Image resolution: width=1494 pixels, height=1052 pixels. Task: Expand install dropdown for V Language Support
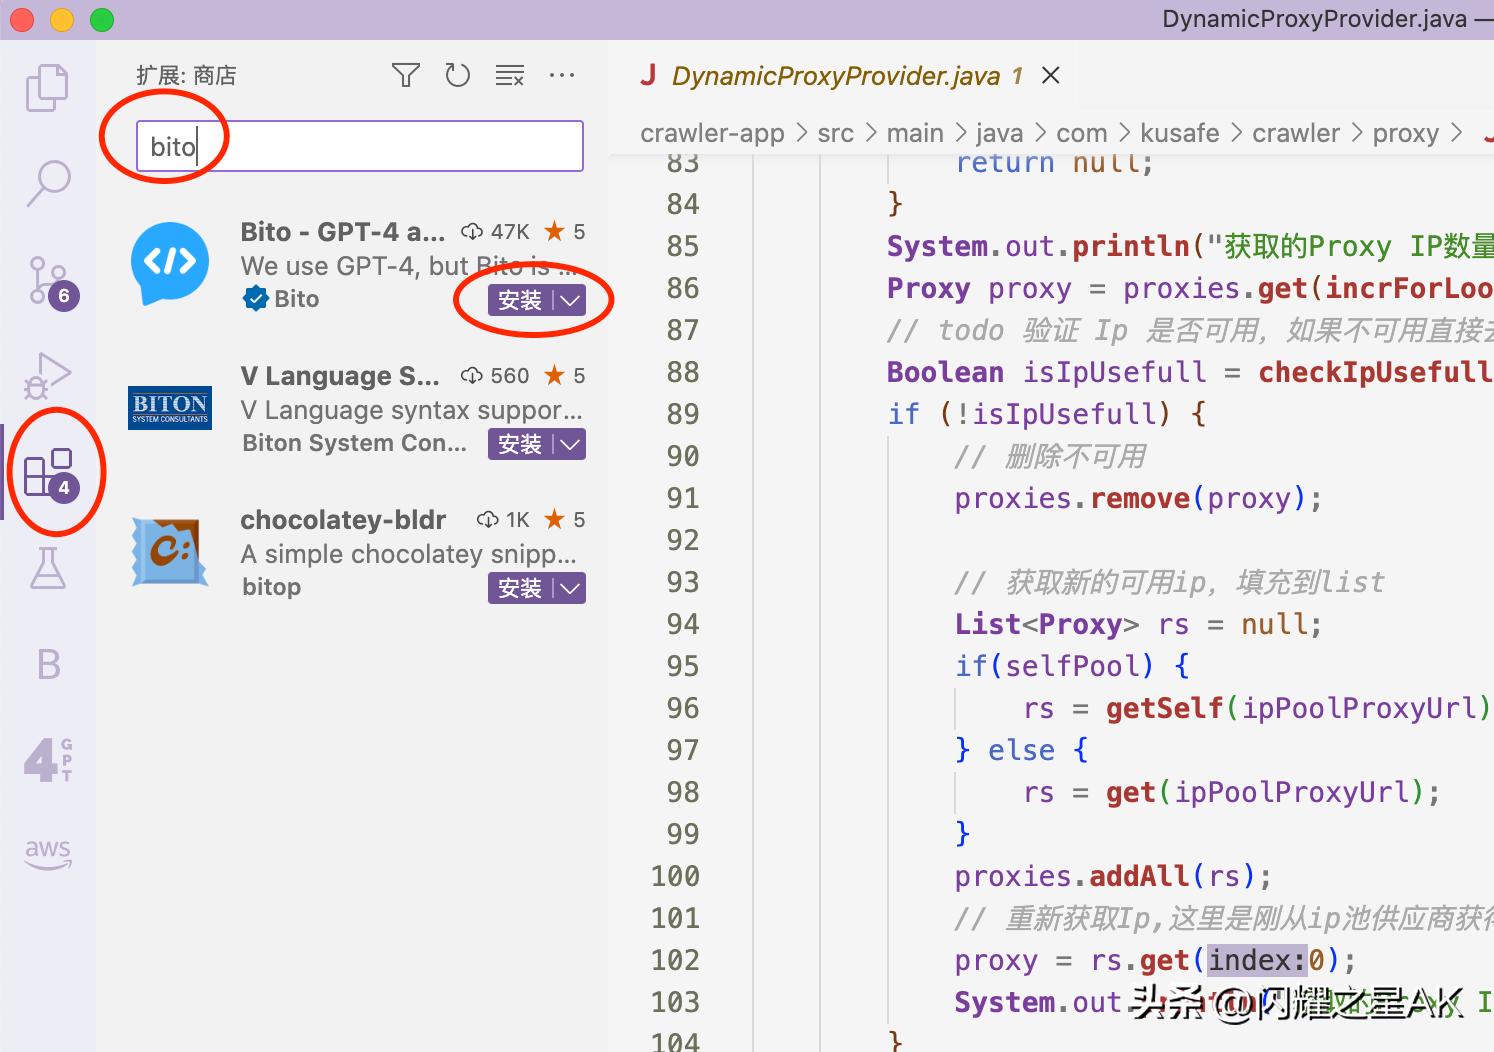tap(570, 444)
